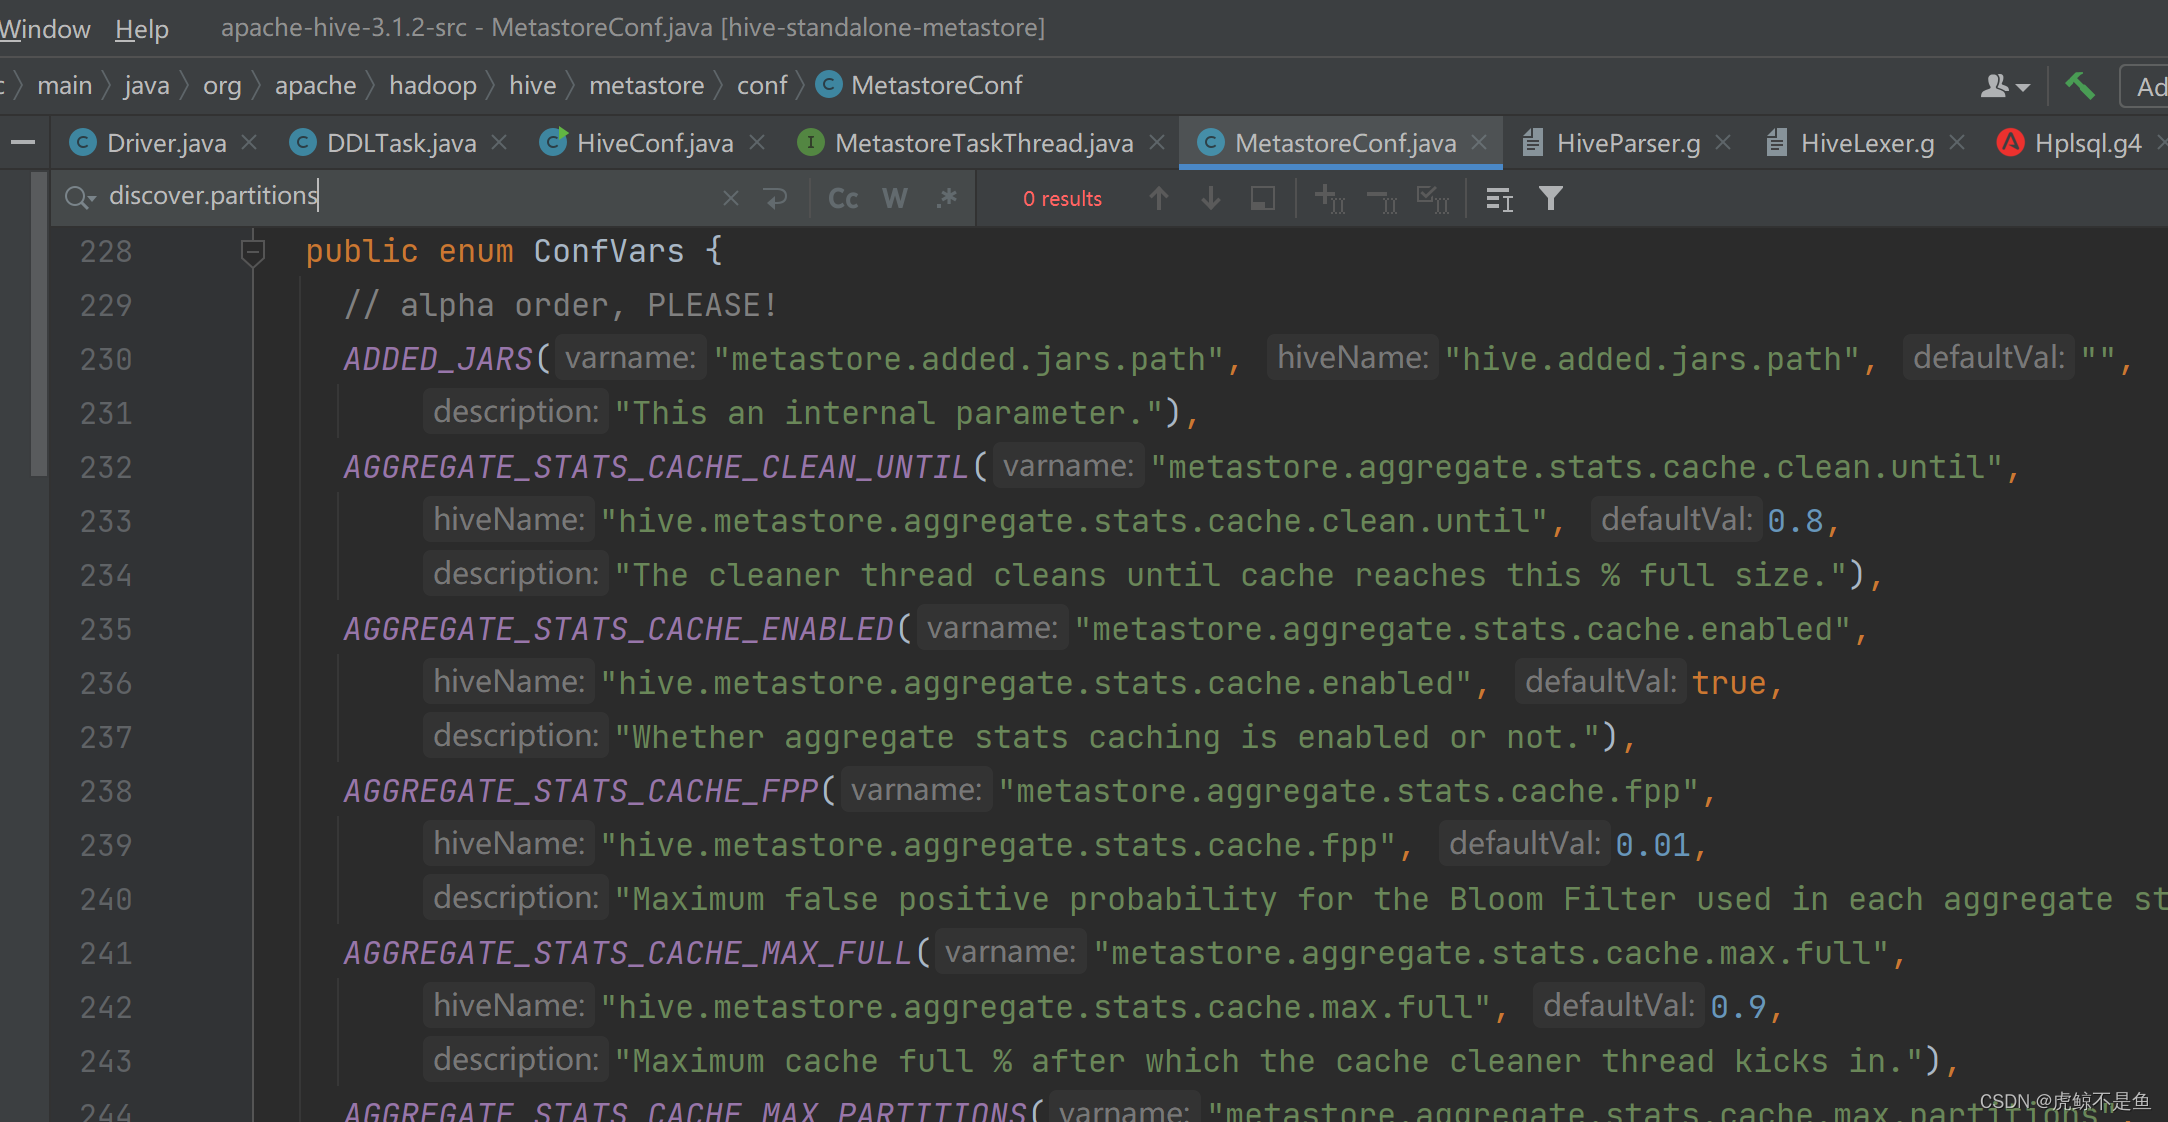Open the search history magnifier dropdown
This screenshot has height=1122, width=2168.
click(79, 198)
